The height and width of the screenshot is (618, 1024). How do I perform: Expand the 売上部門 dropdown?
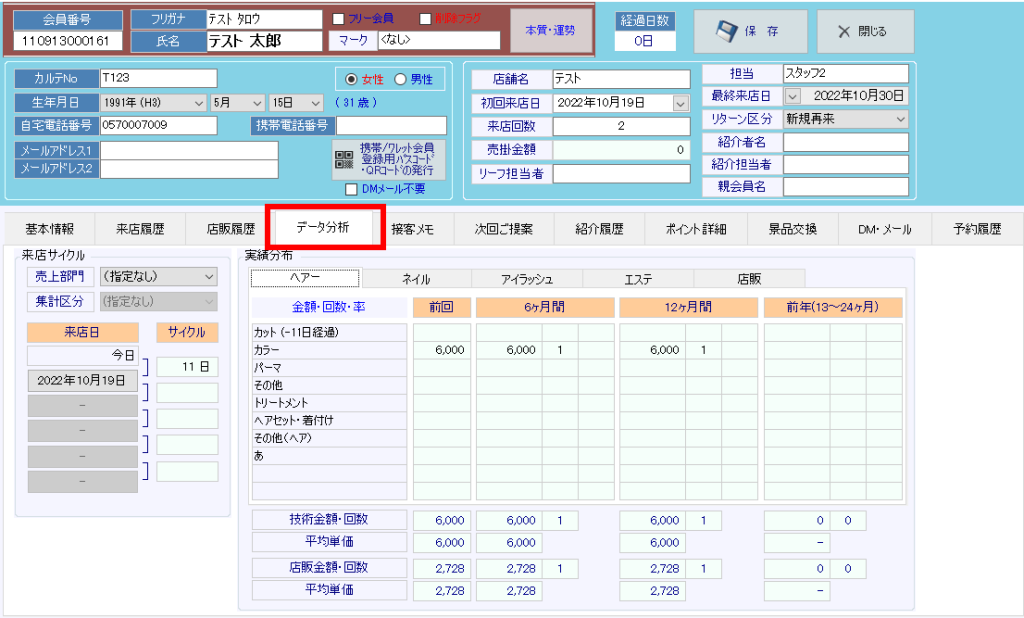[x=209, y=277]
